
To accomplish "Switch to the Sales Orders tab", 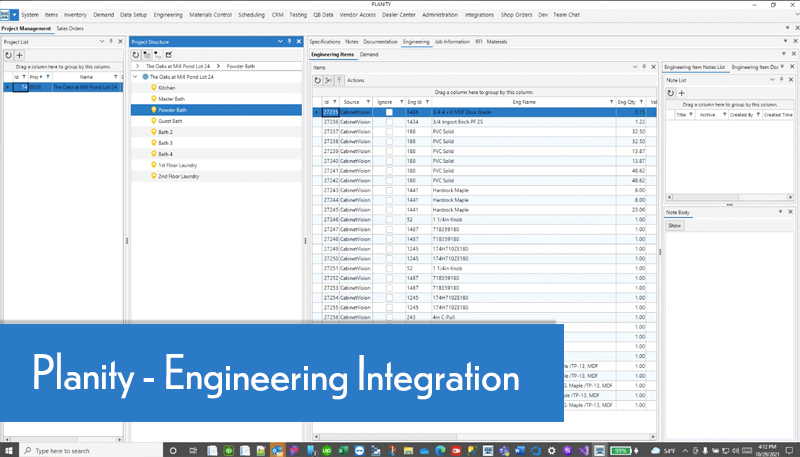I will [70, 29].
